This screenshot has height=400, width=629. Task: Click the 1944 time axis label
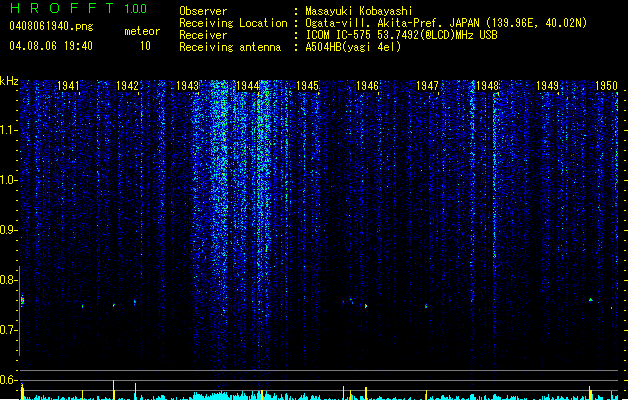coord(248,86)
